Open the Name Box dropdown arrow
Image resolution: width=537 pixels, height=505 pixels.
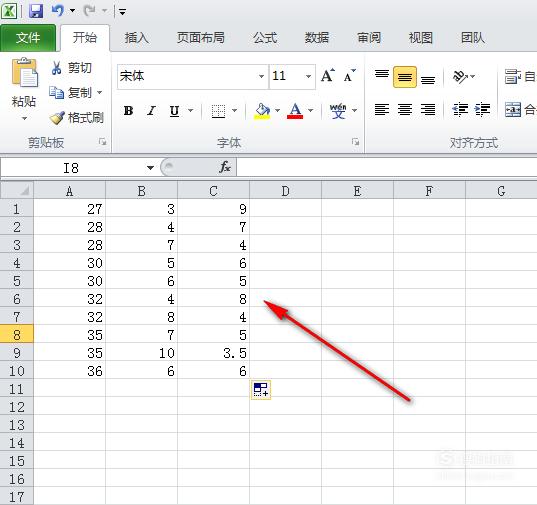[150, 168]
